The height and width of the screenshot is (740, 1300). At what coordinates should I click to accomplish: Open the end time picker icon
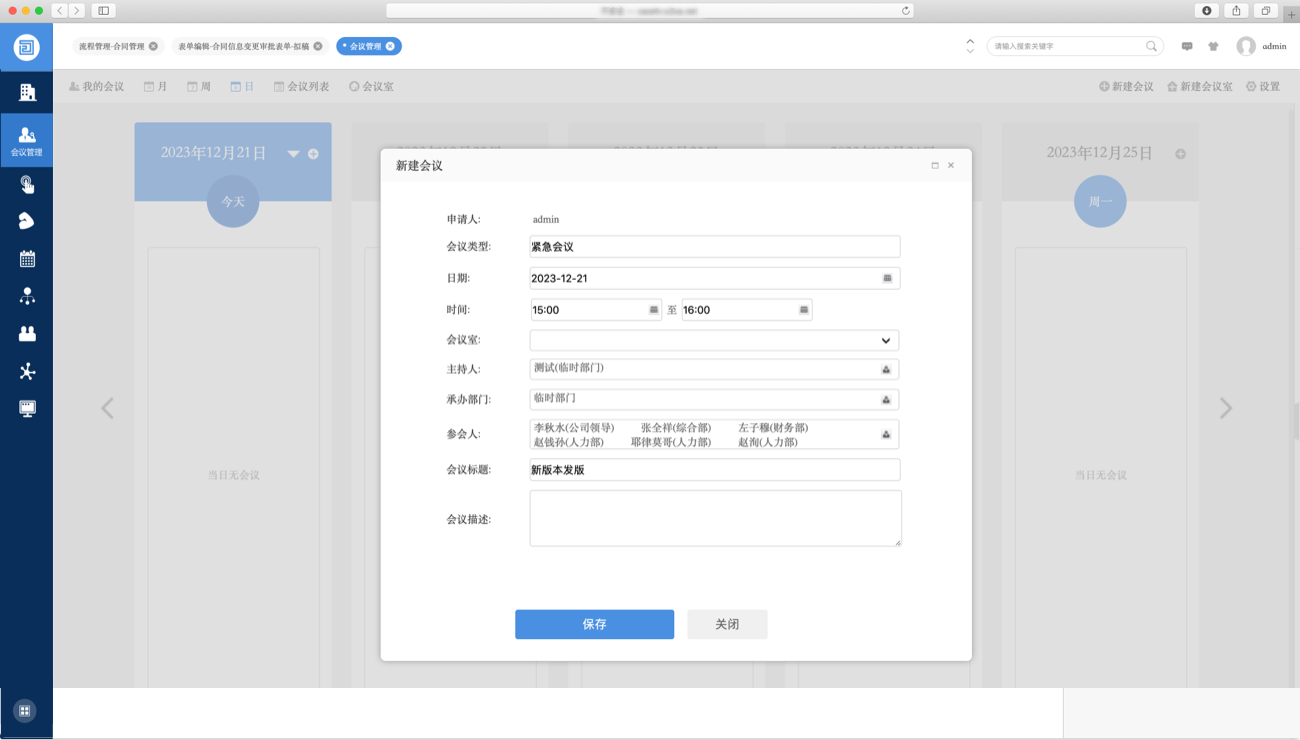point(803,310)
